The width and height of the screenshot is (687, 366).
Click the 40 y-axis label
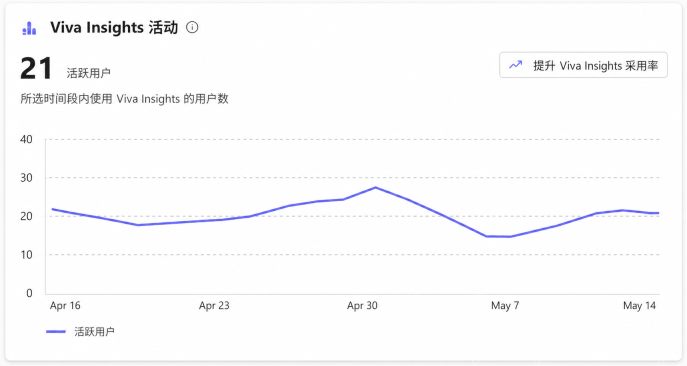point(26,139)
